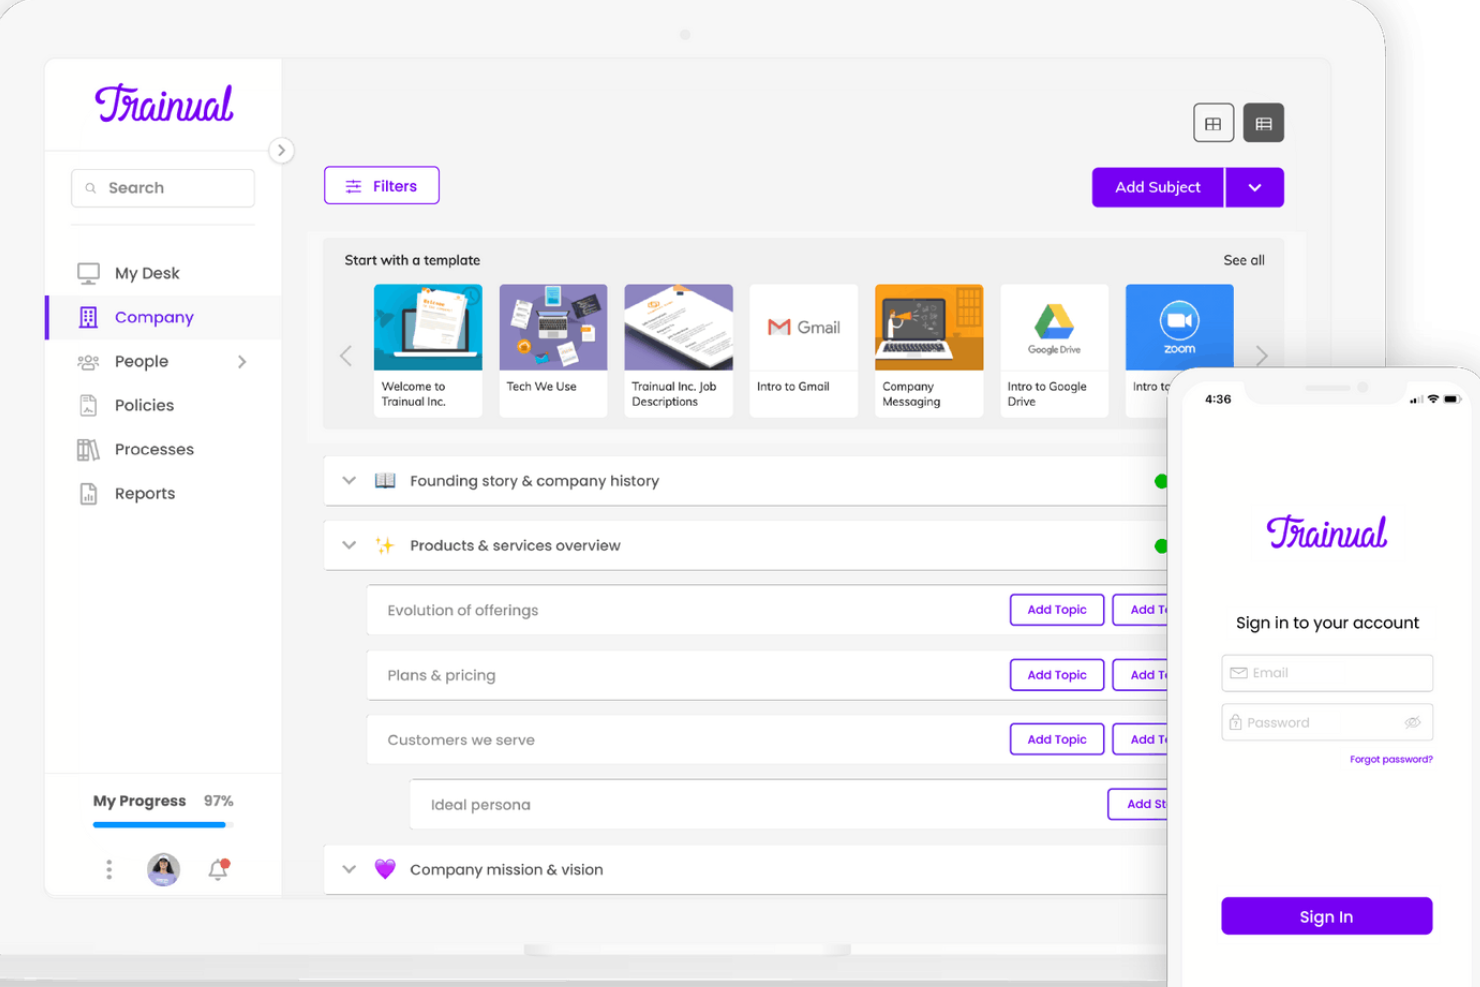Click the Filters icon button

coord(352,185)
